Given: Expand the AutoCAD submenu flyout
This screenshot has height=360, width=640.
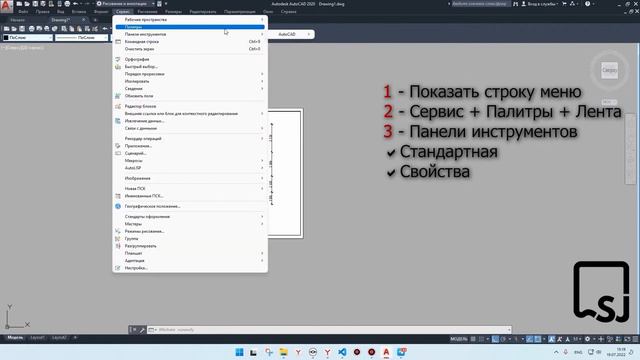Looking at the screenshot, I should [291, 34].
